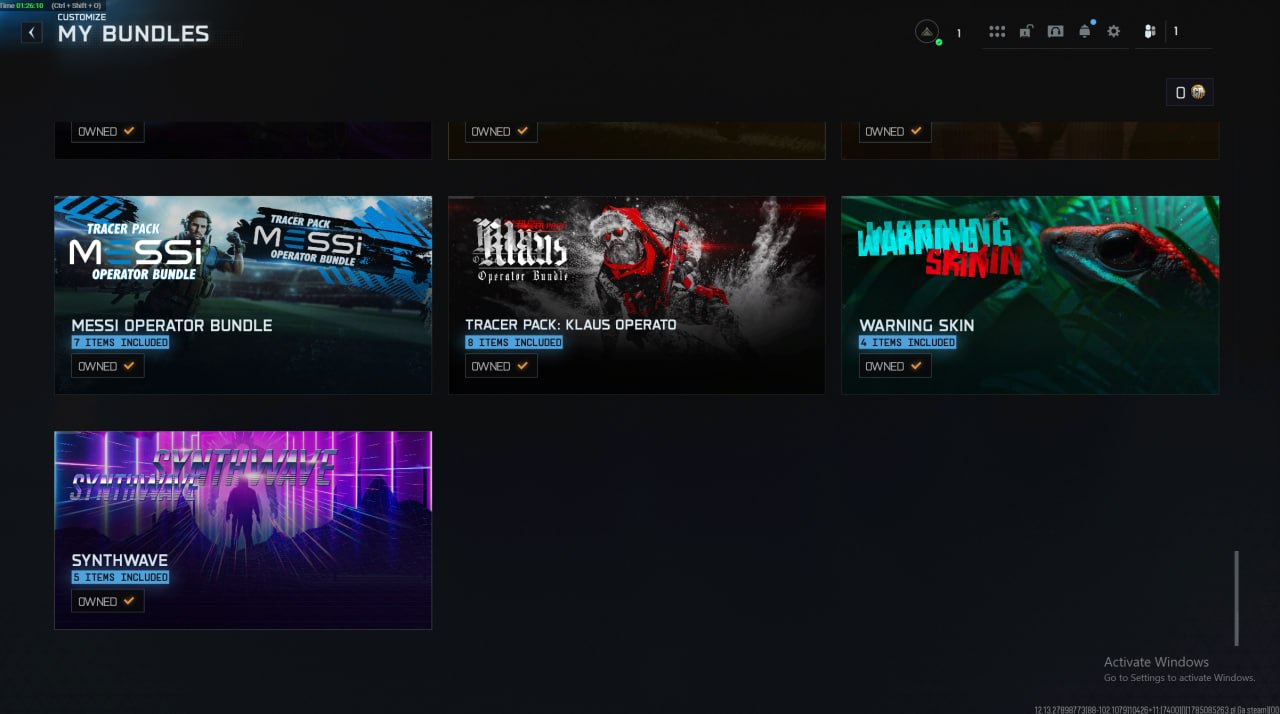Open the headset voice channel icon
Viewport: 1280px width, 714px height.
pos(1055,32)
